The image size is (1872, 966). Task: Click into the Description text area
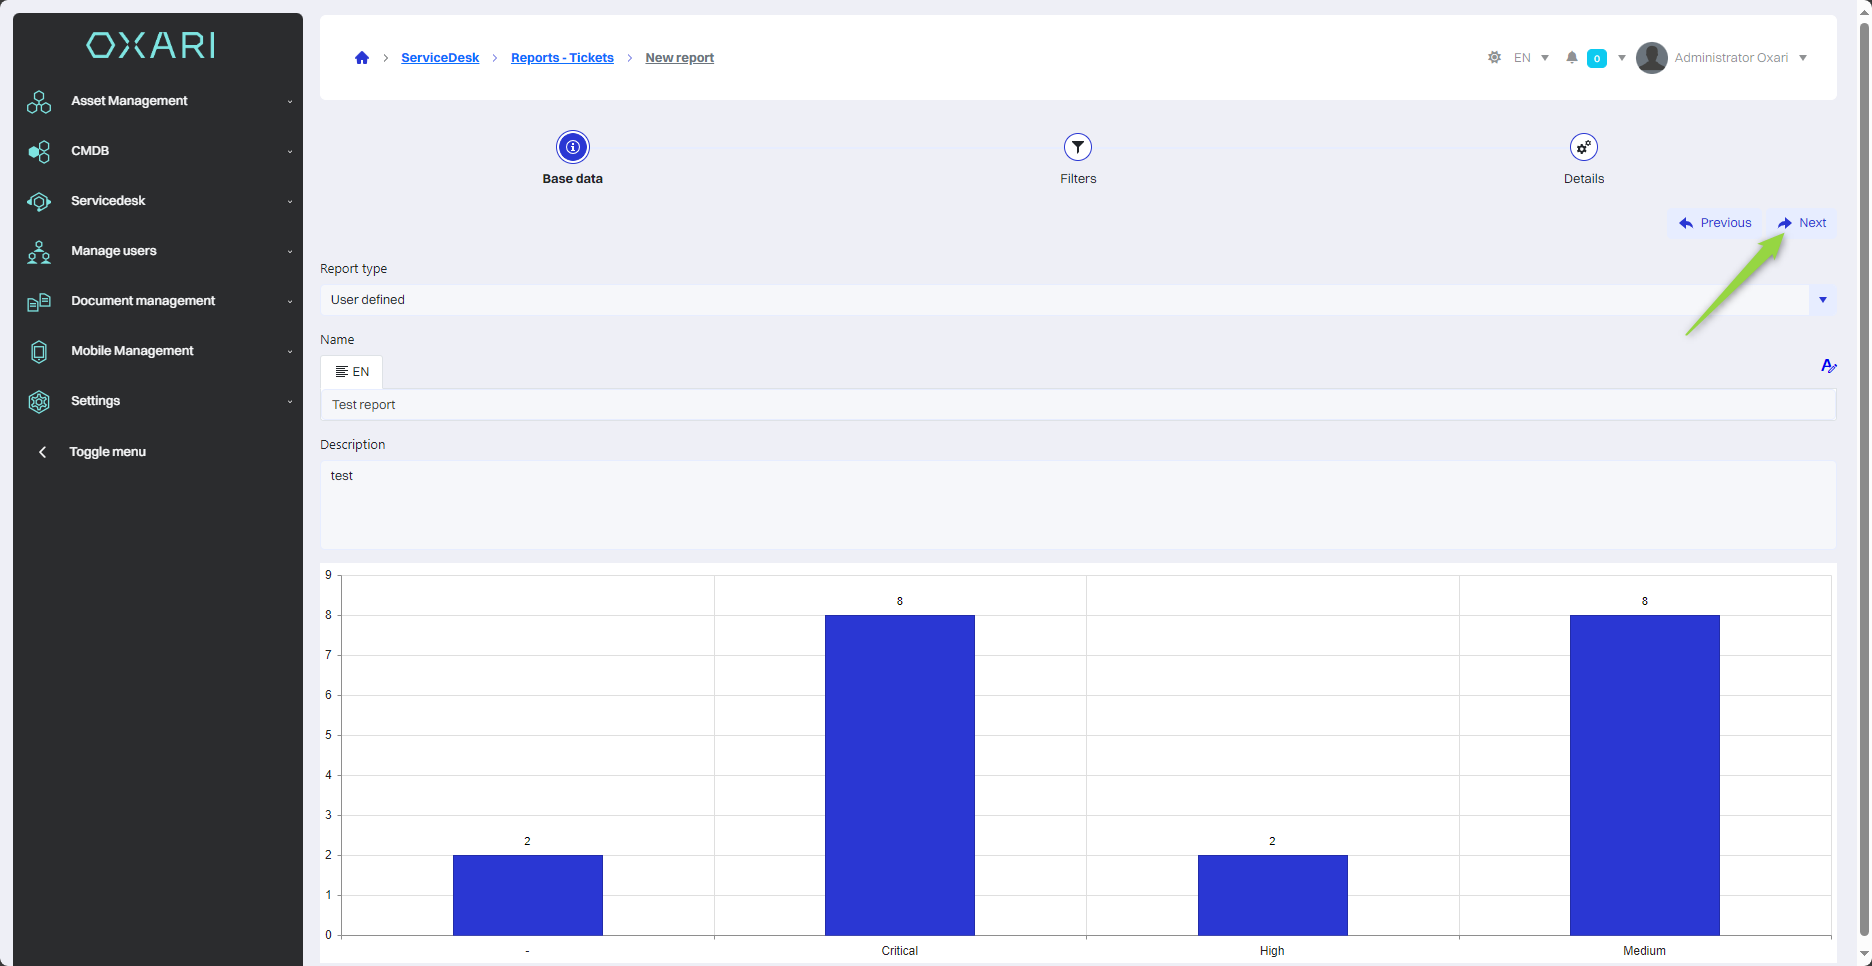pos(1077,504)
